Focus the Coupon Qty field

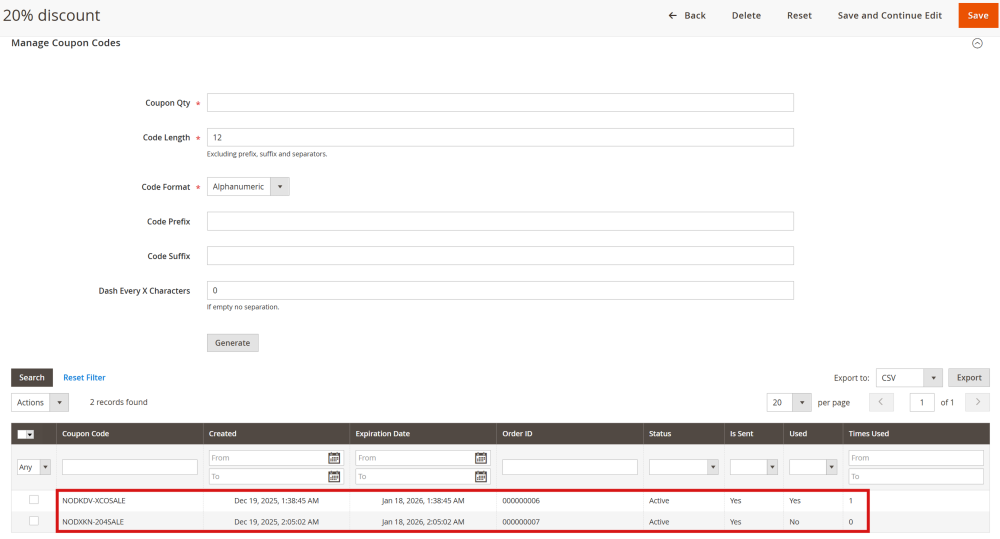click(500, 103)
